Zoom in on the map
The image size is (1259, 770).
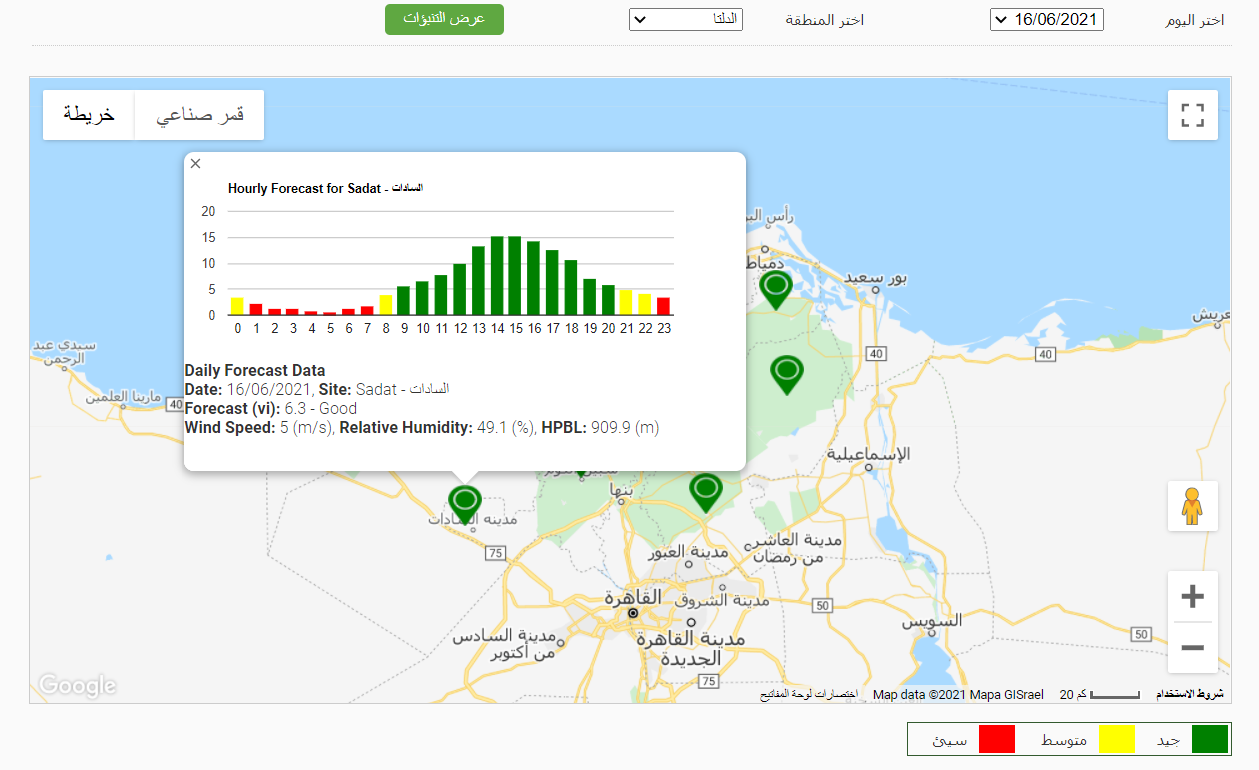coord(1192,597)
